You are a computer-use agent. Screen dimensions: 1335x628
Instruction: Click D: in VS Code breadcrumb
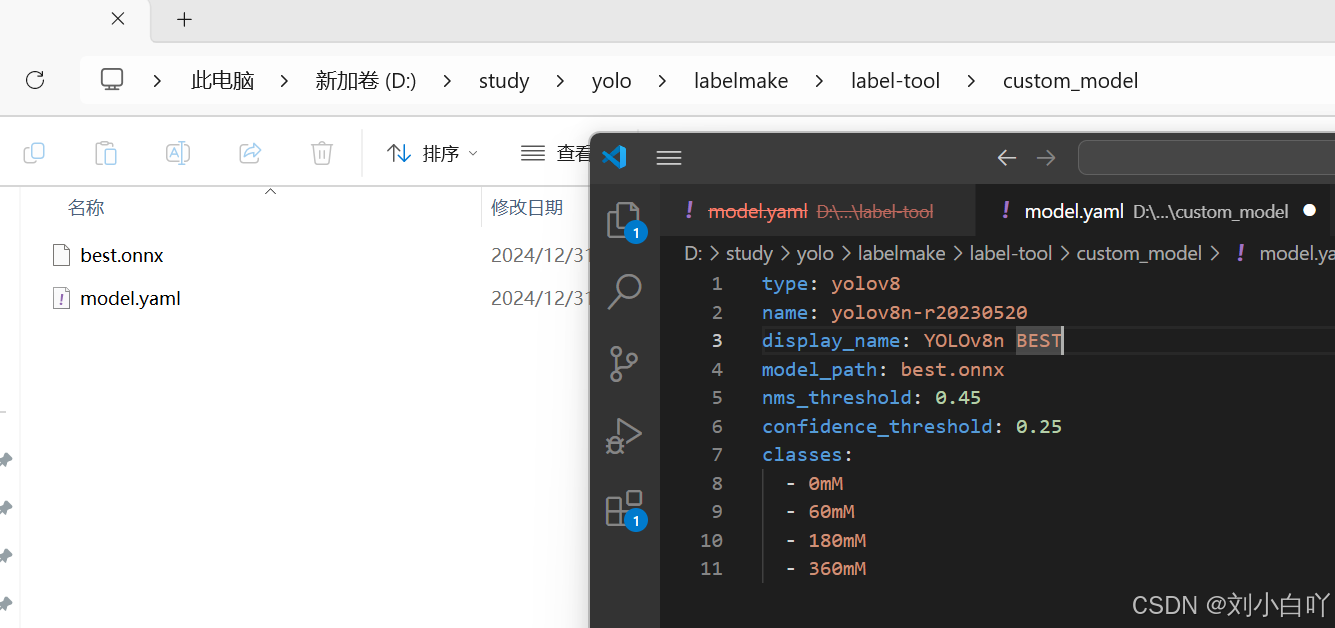pyautogui.click(x=693, y=254)
